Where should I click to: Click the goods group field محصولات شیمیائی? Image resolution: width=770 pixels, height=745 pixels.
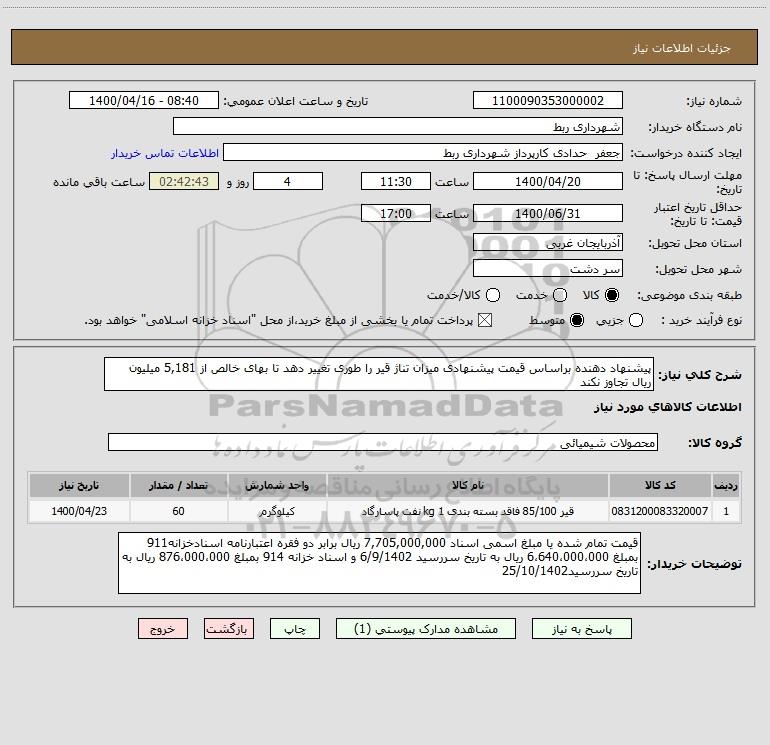(383, 442)
